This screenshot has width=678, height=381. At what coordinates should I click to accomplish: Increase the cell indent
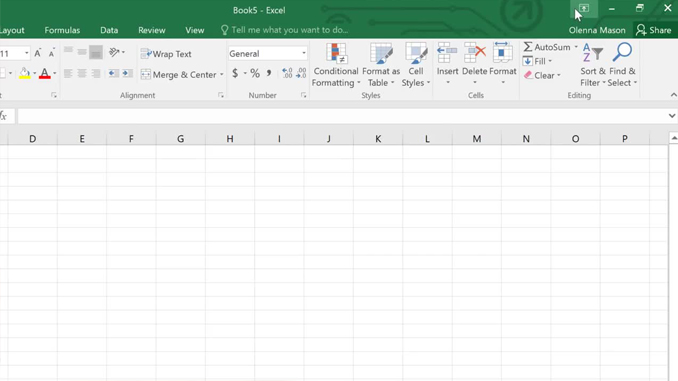click(x=127, y=74)
